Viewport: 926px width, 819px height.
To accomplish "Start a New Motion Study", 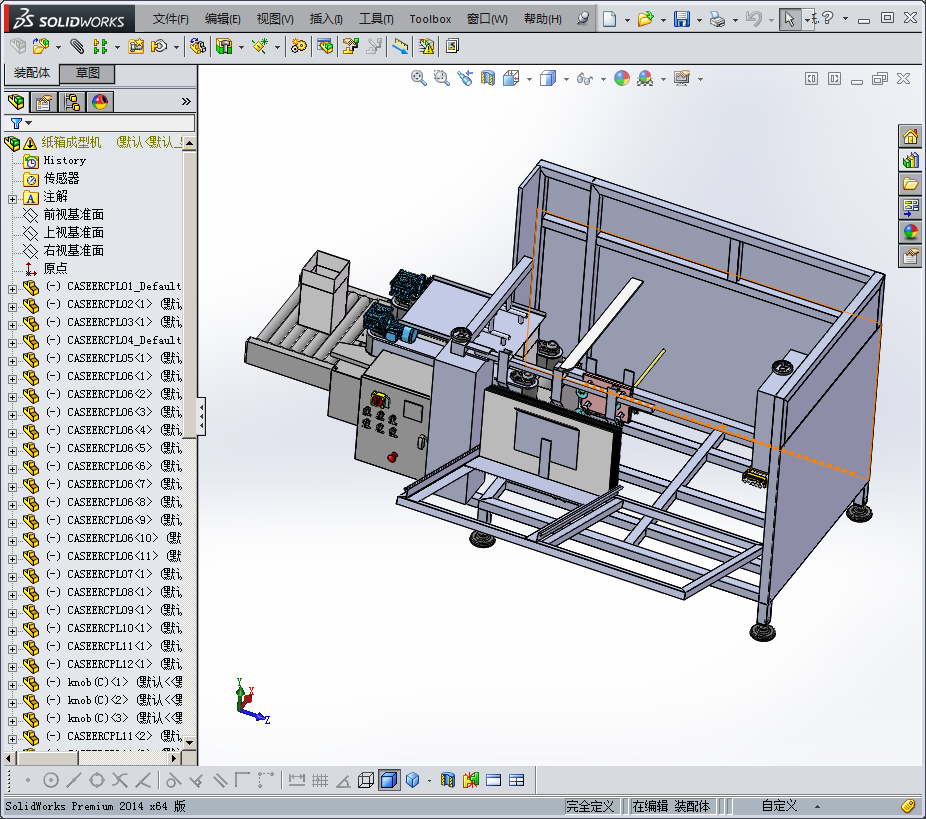I will [x=299, y=46].
